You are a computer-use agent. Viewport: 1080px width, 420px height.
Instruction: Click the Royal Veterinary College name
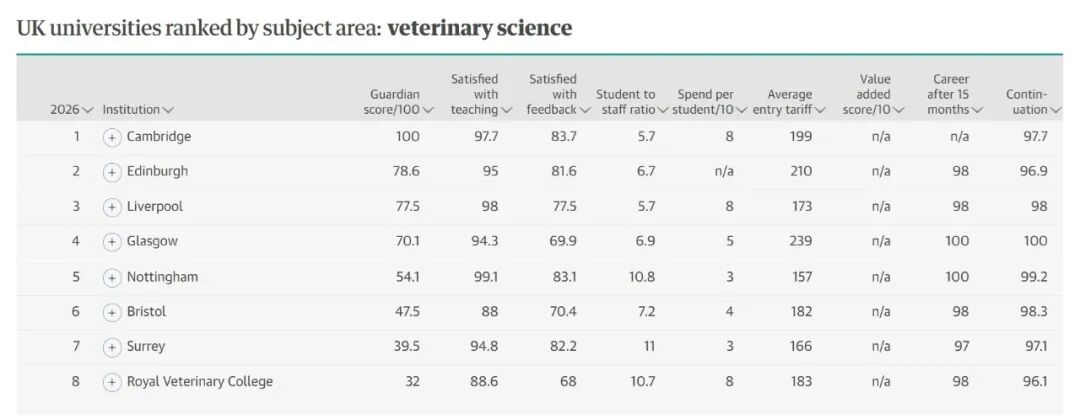[199, 382]
